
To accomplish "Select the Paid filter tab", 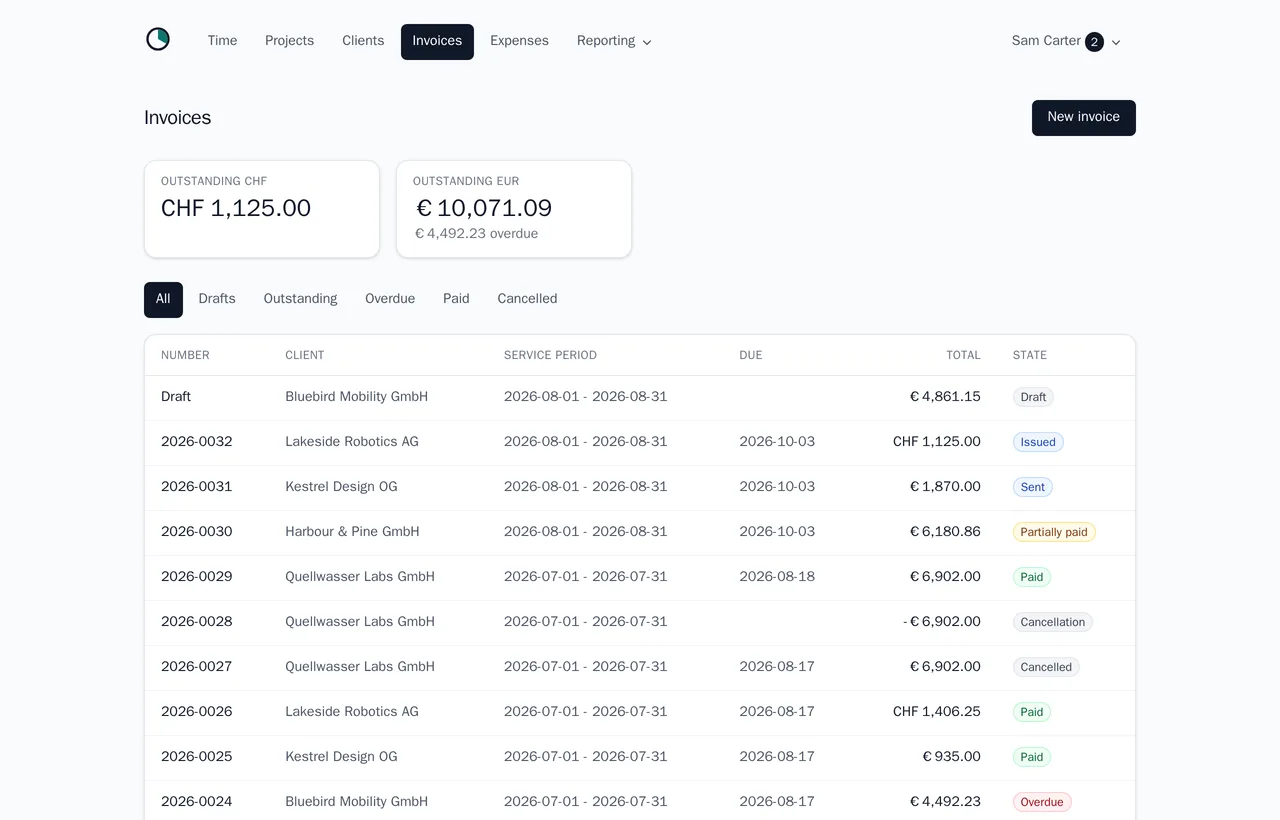I will point(456,299).
